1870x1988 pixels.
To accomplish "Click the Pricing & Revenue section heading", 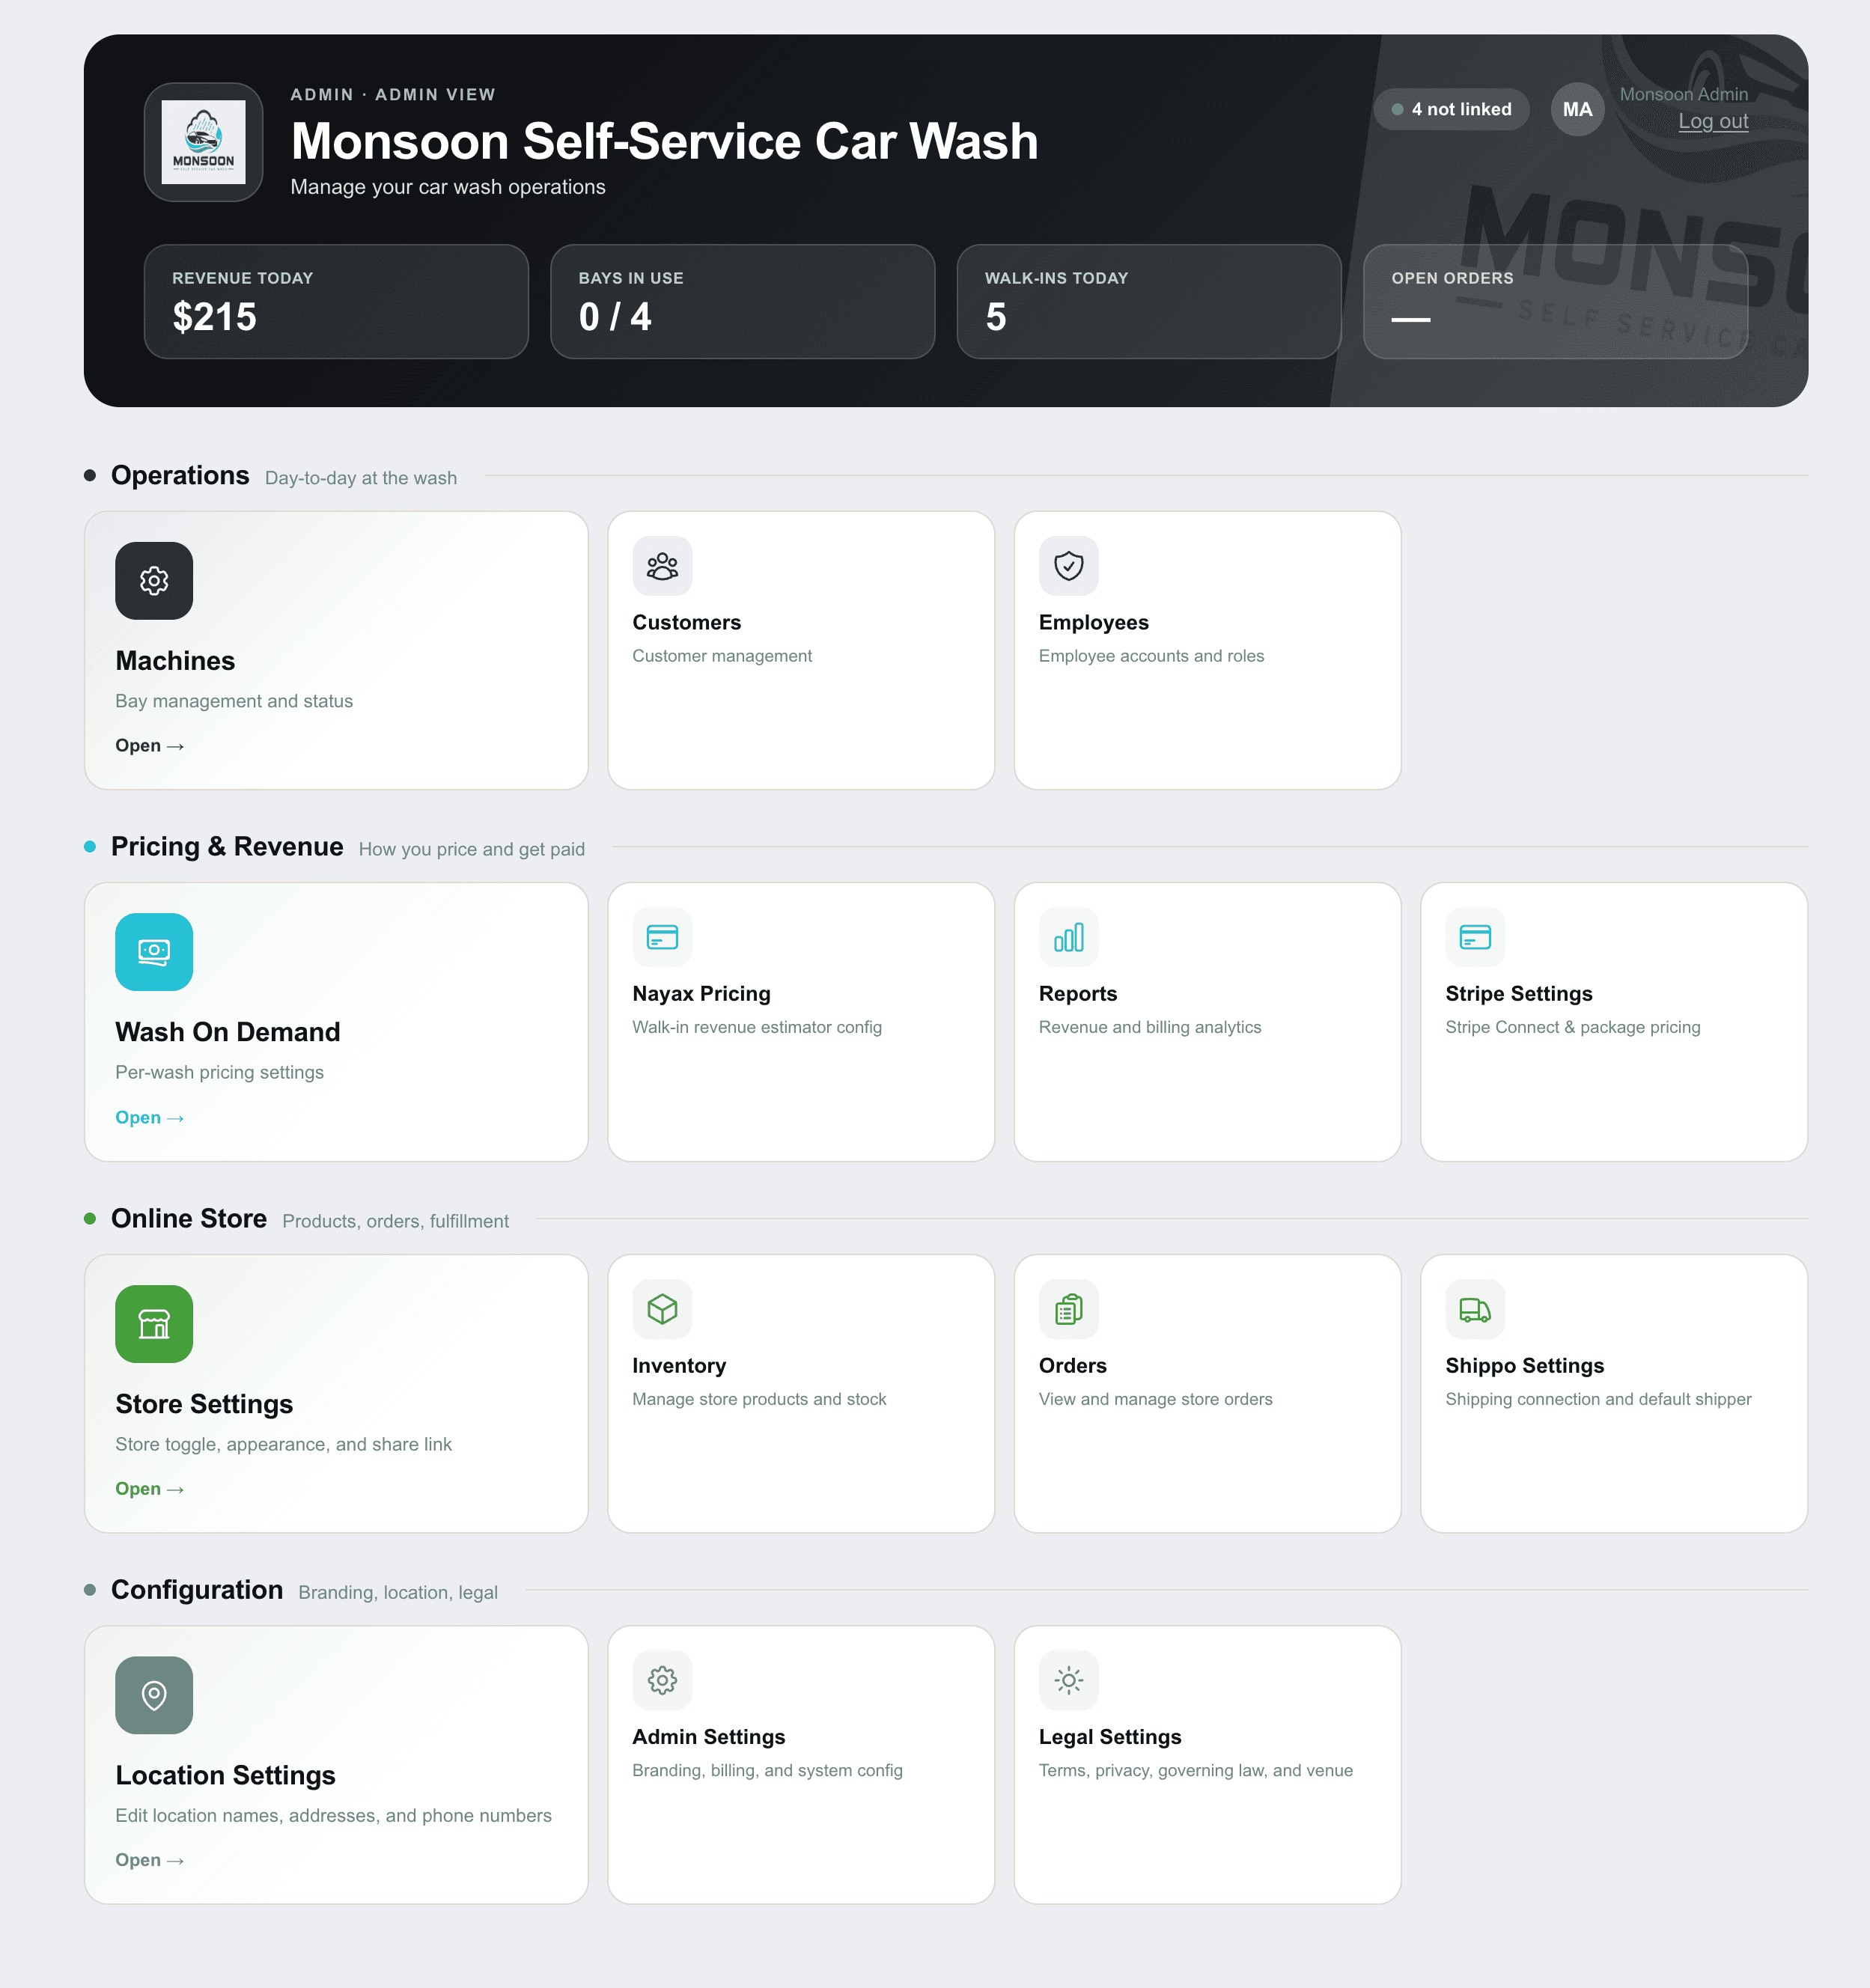I will coord(227,846).
